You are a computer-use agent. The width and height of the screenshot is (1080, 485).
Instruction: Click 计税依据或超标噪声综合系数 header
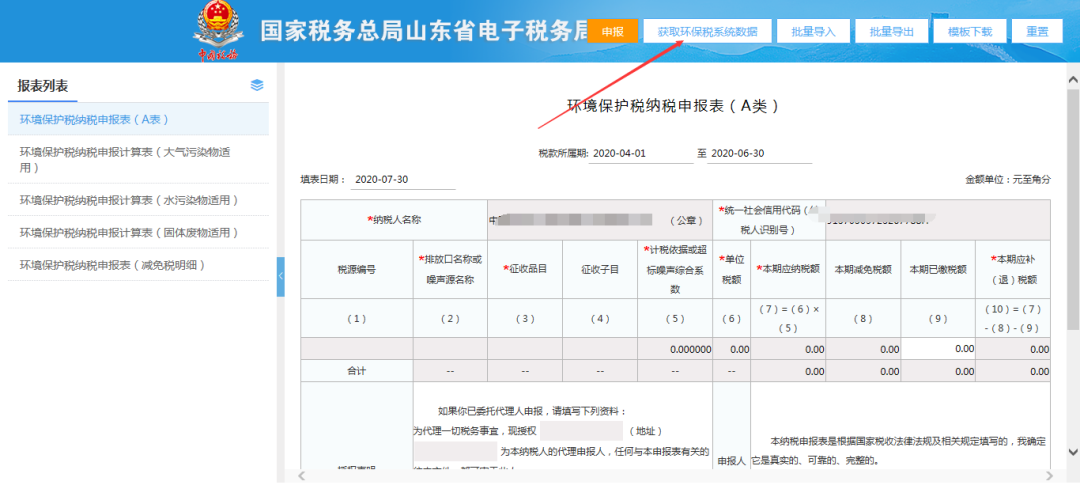click(x=675, y=269)
